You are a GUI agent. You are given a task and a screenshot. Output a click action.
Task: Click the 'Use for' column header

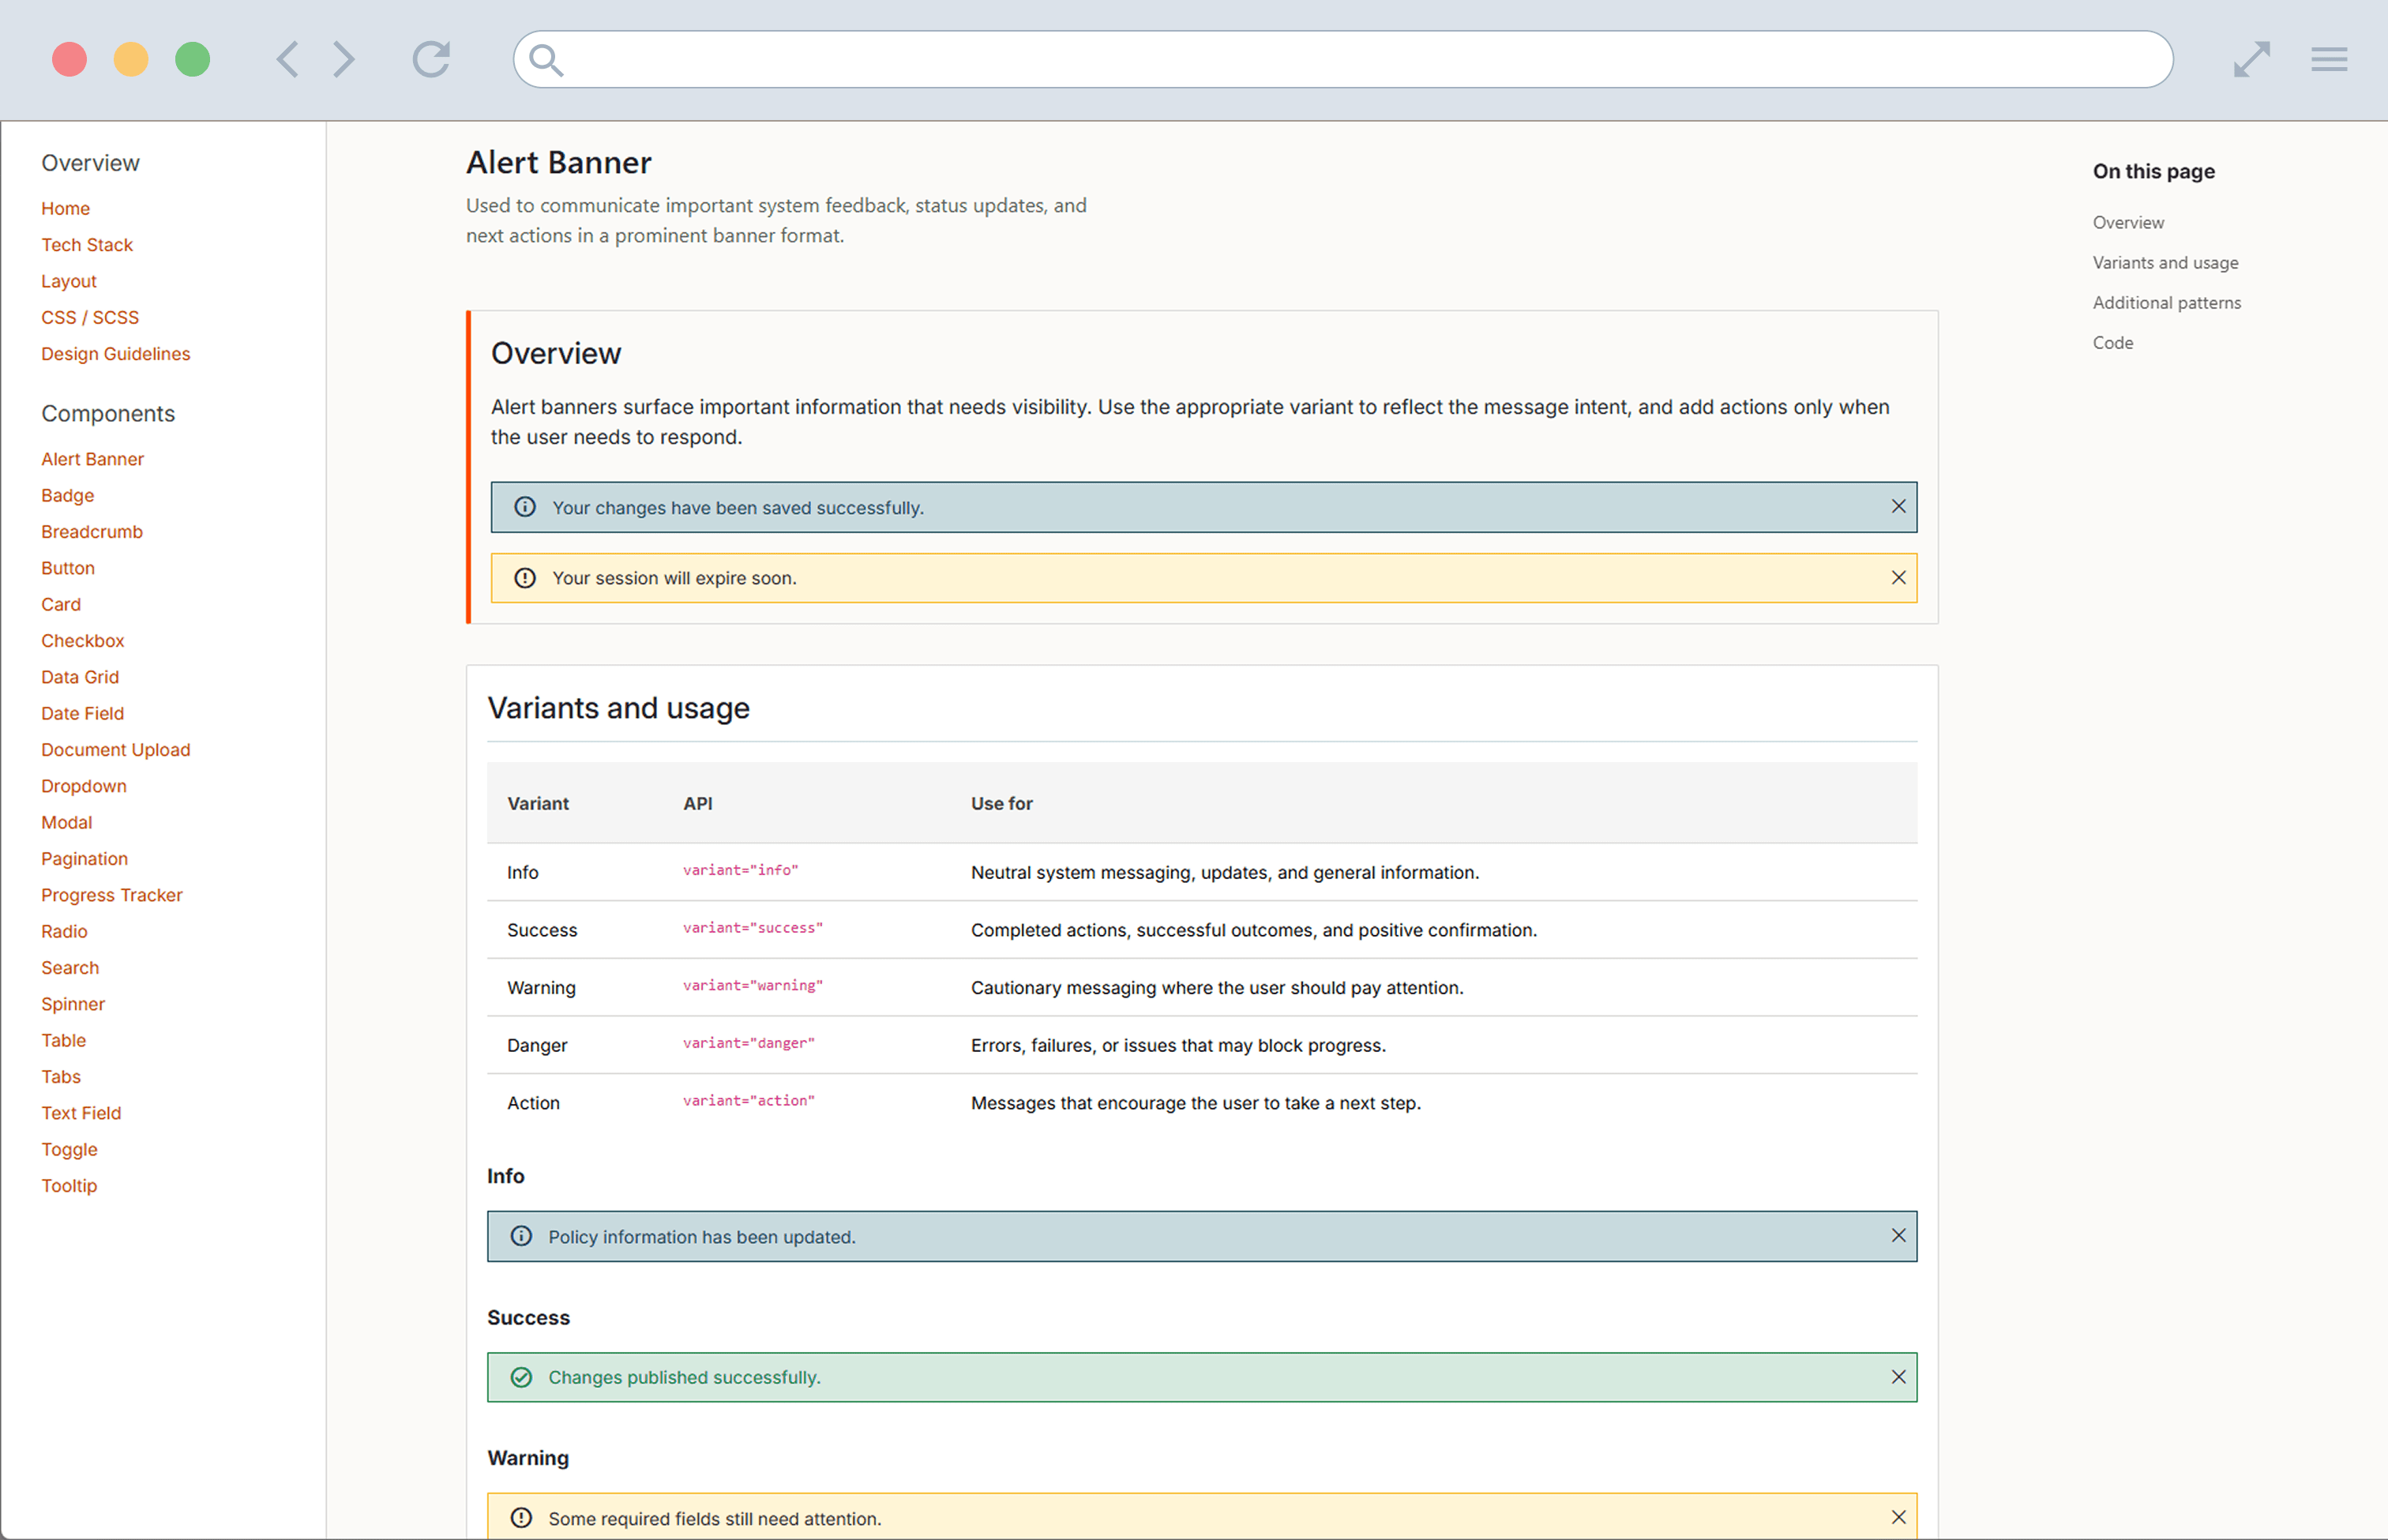click(x=1002, y=803)
